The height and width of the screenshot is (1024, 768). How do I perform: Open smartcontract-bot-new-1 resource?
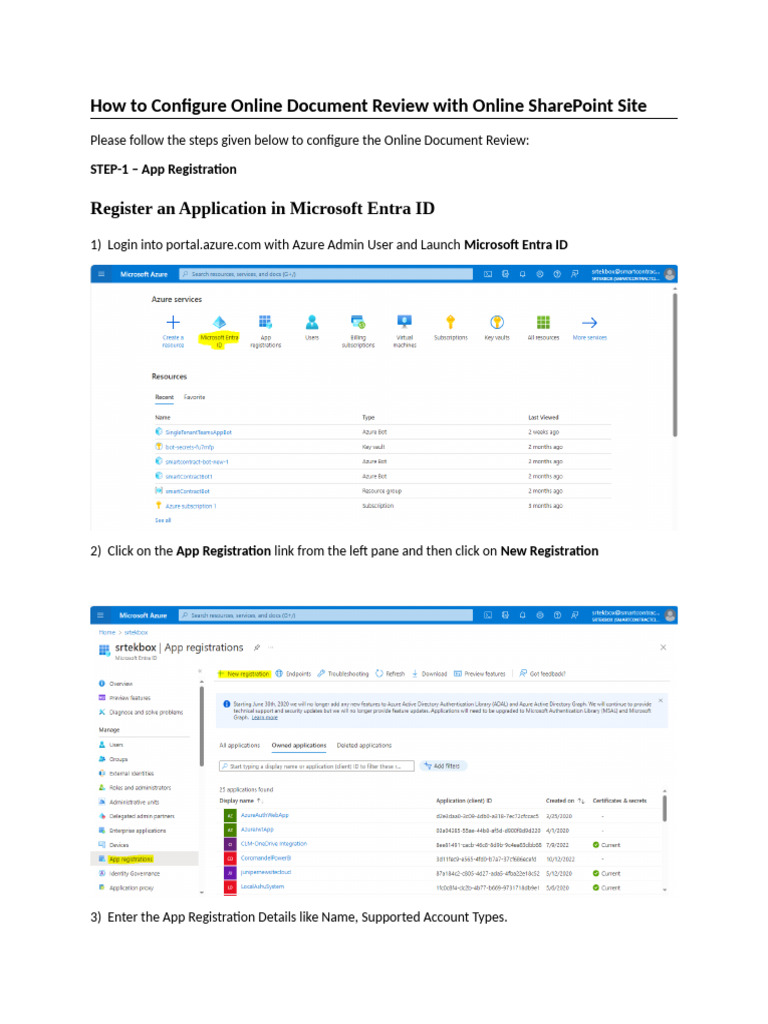(x=197, y=462)
